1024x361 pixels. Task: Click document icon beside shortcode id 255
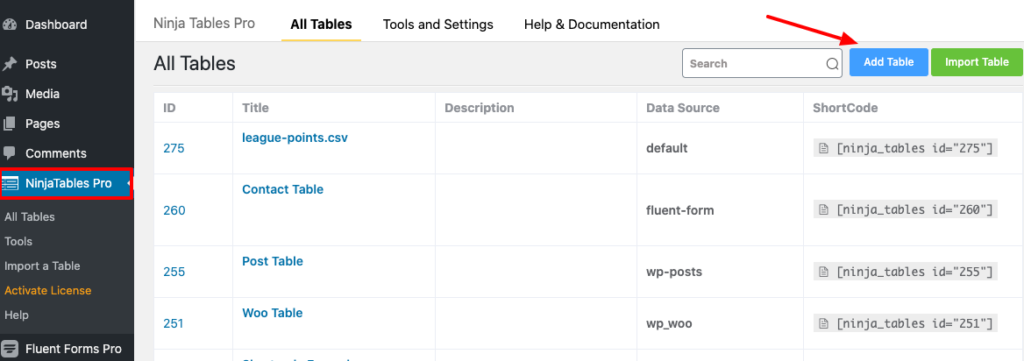point(824,272)
